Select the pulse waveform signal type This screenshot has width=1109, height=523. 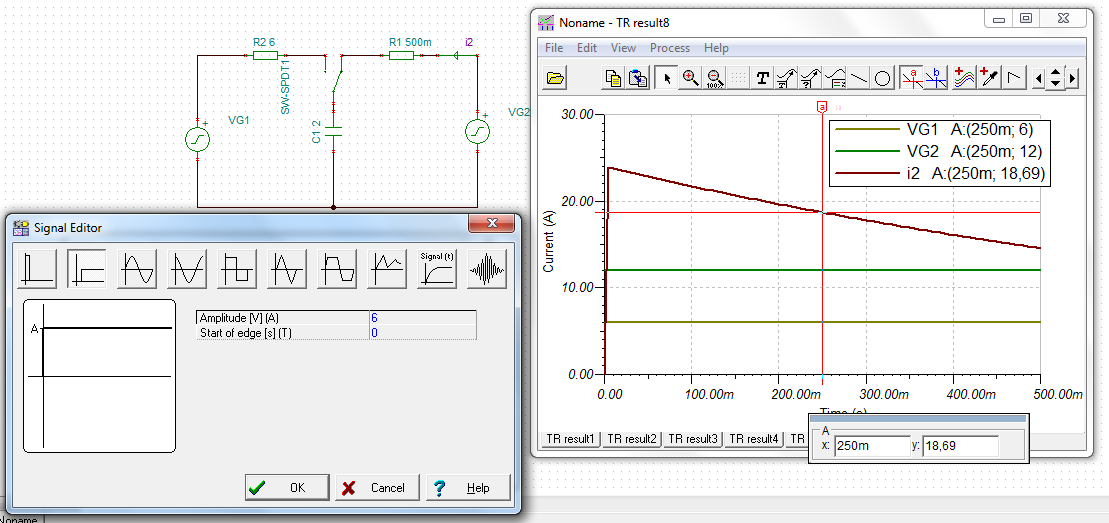pos(37,268)
